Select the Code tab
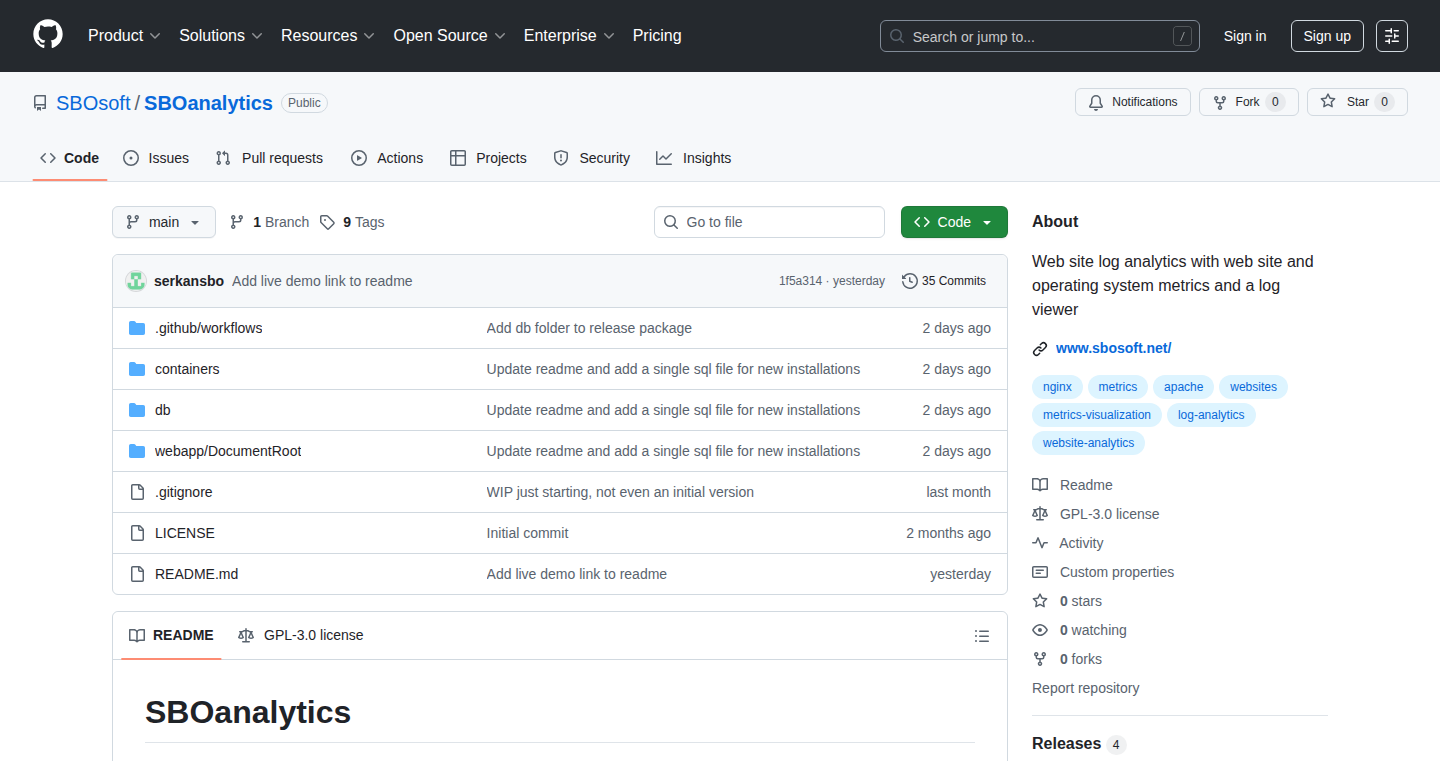The image size is (1440, 761). tap(70, 158)
